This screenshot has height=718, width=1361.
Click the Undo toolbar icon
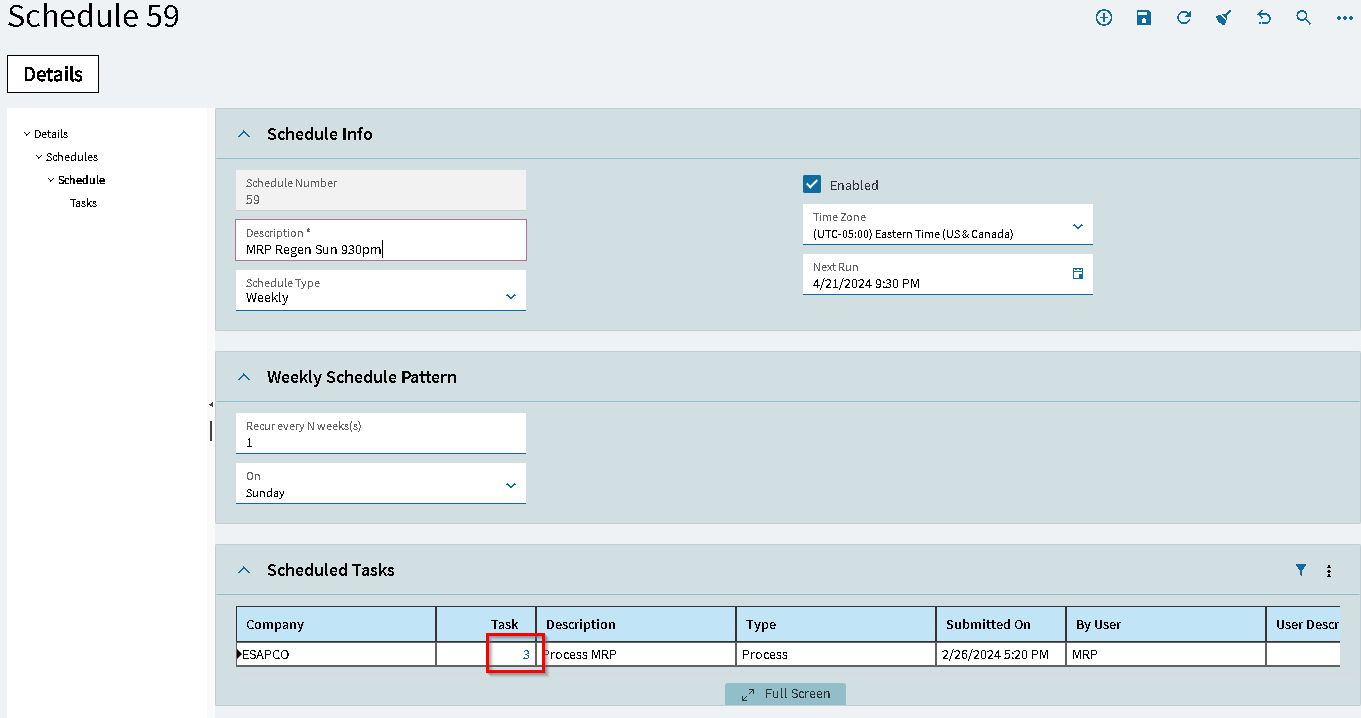(x=1264, y=17)
